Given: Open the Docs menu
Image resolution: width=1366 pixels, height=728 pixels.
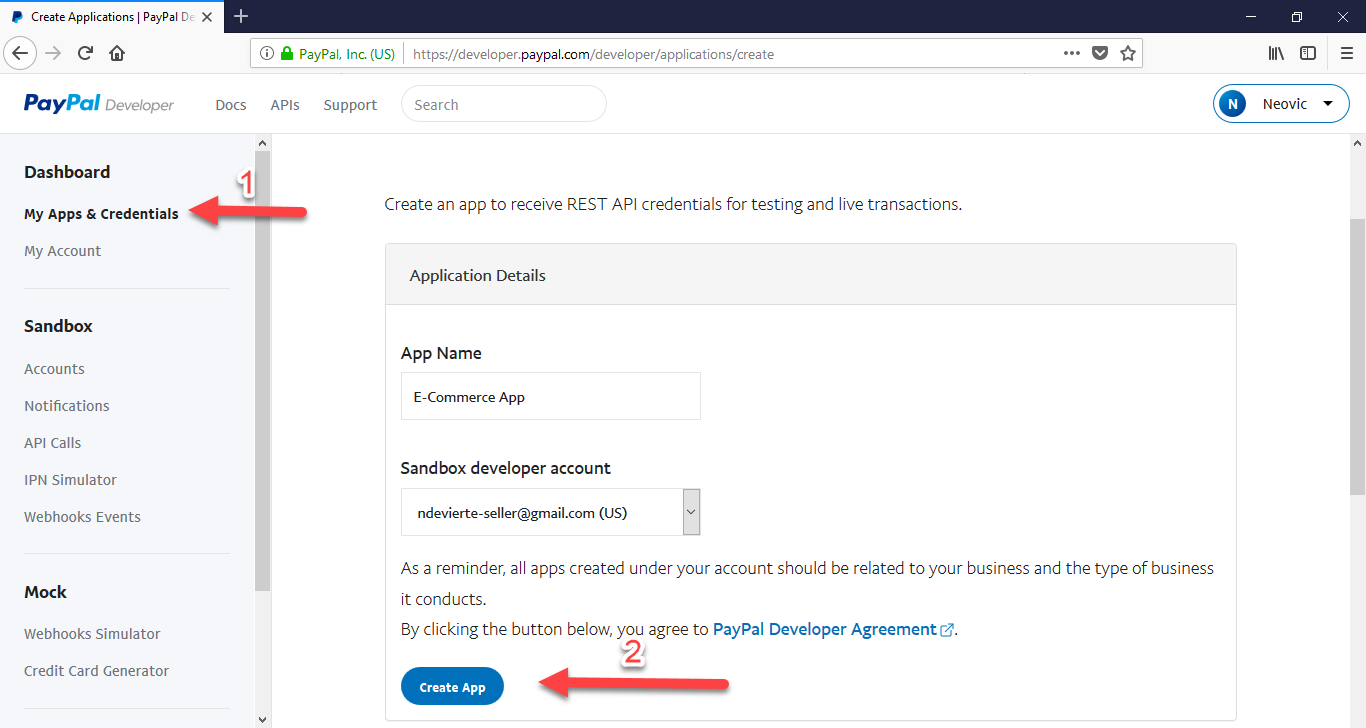Looking at the screenshot, I should (x=231, y=105).
